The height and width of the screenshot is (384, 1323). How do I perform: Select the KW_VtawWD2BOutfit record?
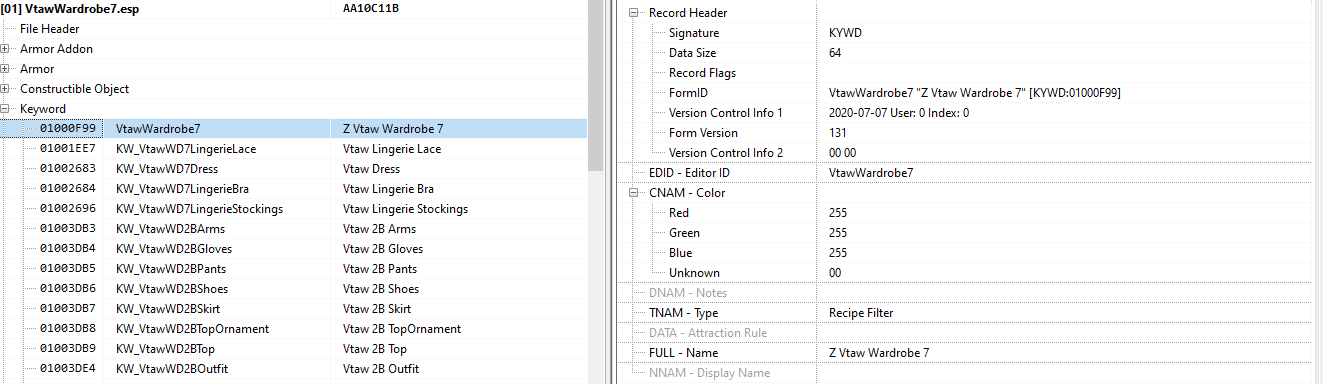[293, 369]
